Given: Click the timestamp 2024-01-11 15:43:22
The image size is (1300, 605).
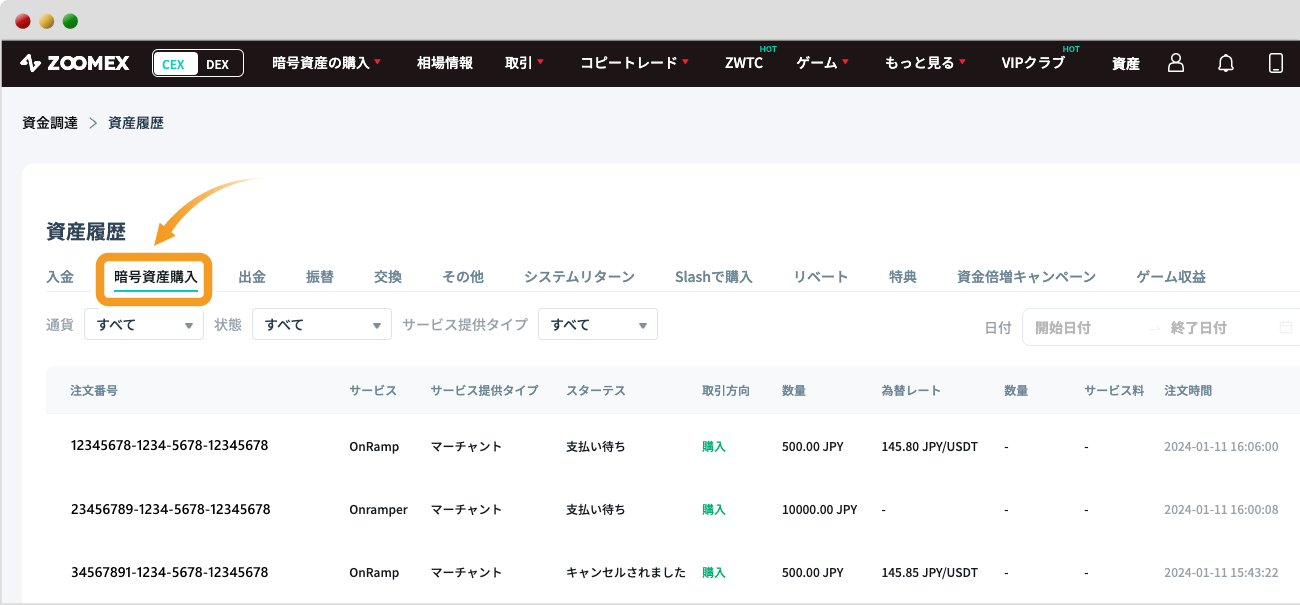Looking at the screenshot, I should coord(1221,573).
